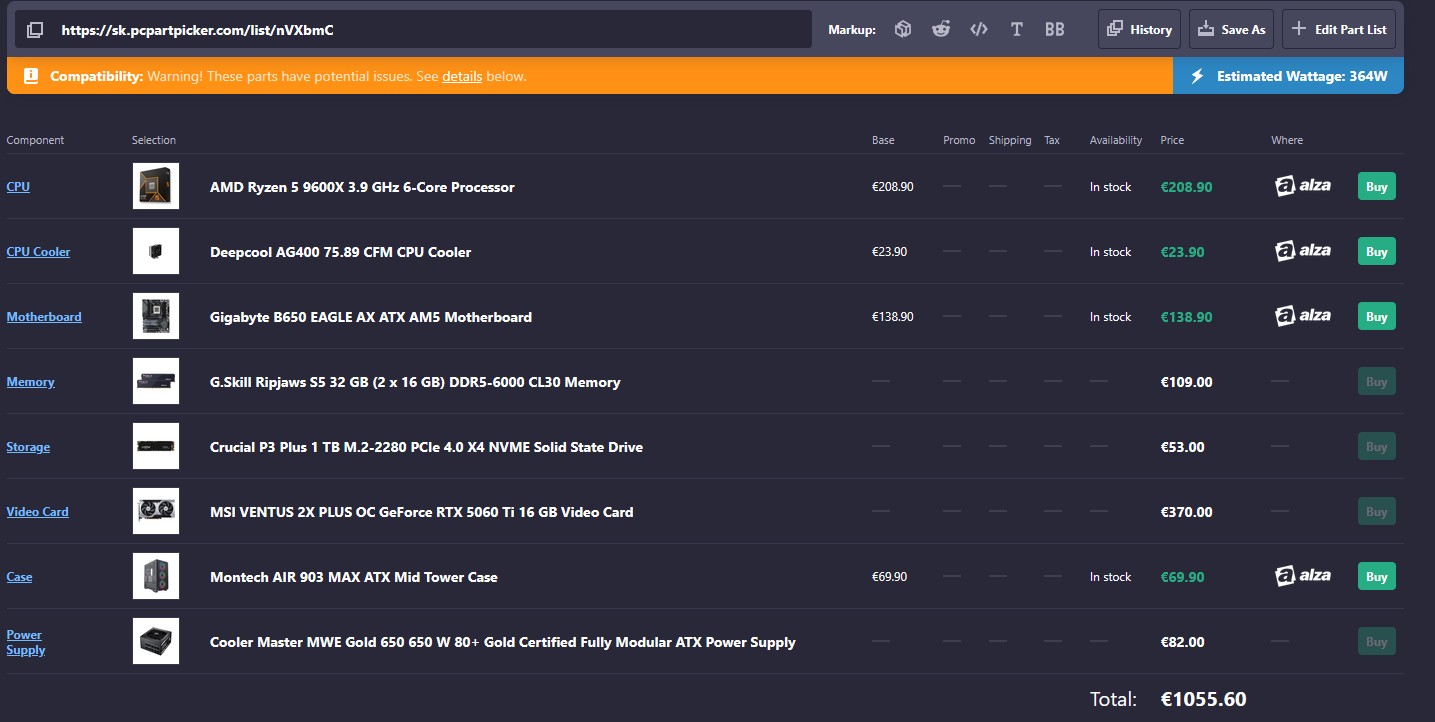Click the Deepcool AG400 cooler thumbnail

pyautogui.click(x=156, y=251)
